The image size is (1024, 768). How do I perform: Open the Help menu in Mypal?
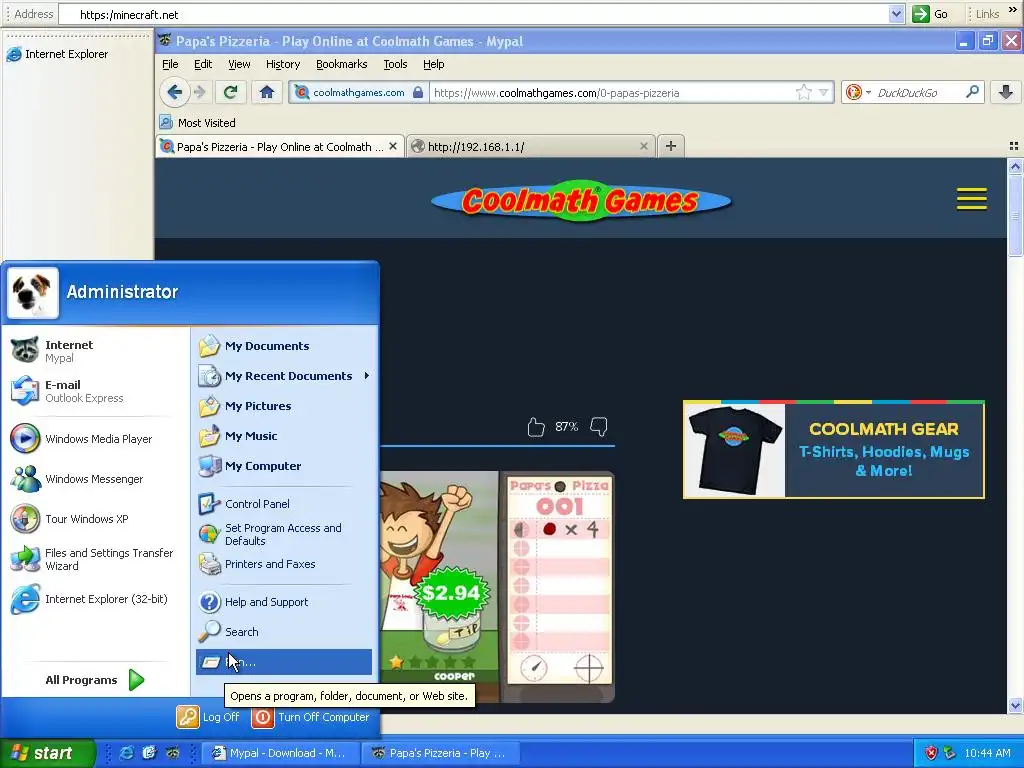(434, 64)
